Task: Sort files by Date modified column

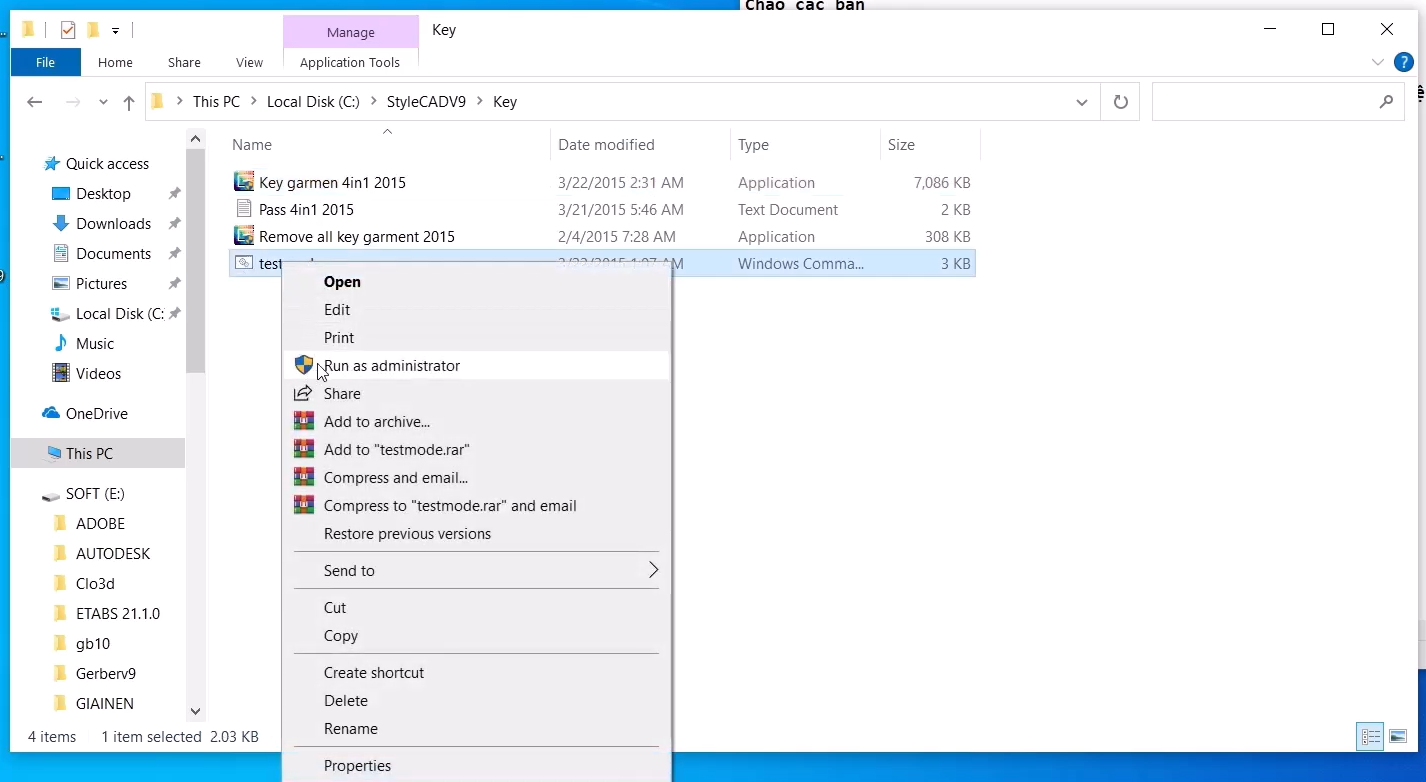Action: click(x=606, y=145)
